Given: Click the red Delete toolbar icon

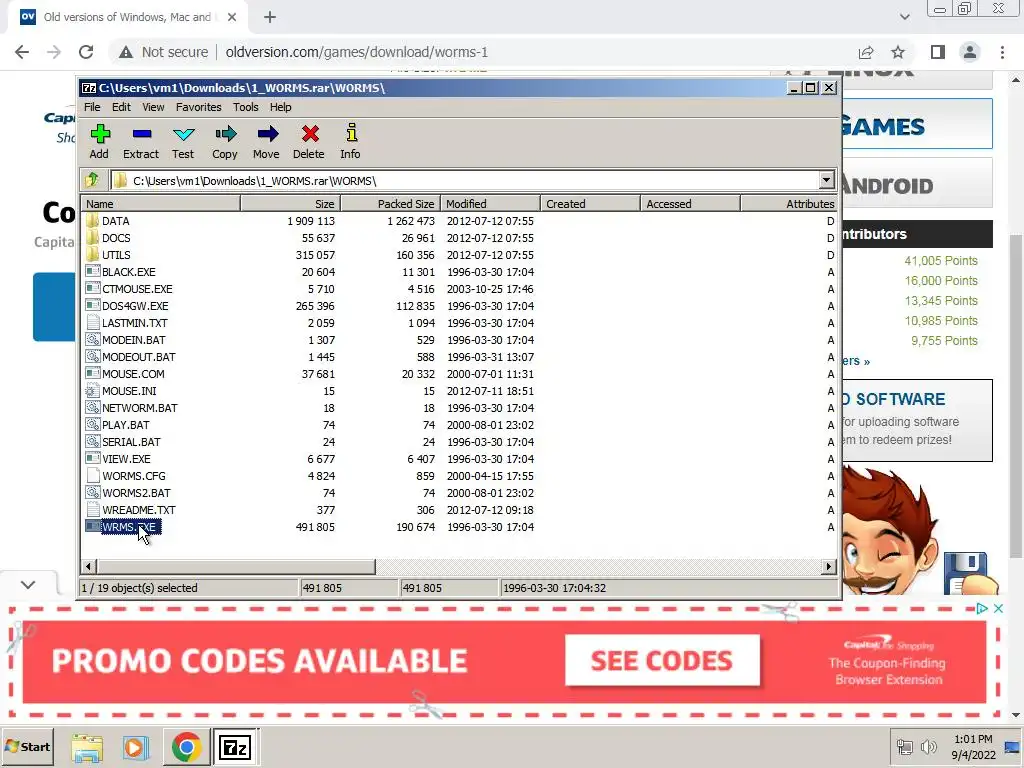Looking at the screenshot, I should pyautogui.click(x=310, y=134).
